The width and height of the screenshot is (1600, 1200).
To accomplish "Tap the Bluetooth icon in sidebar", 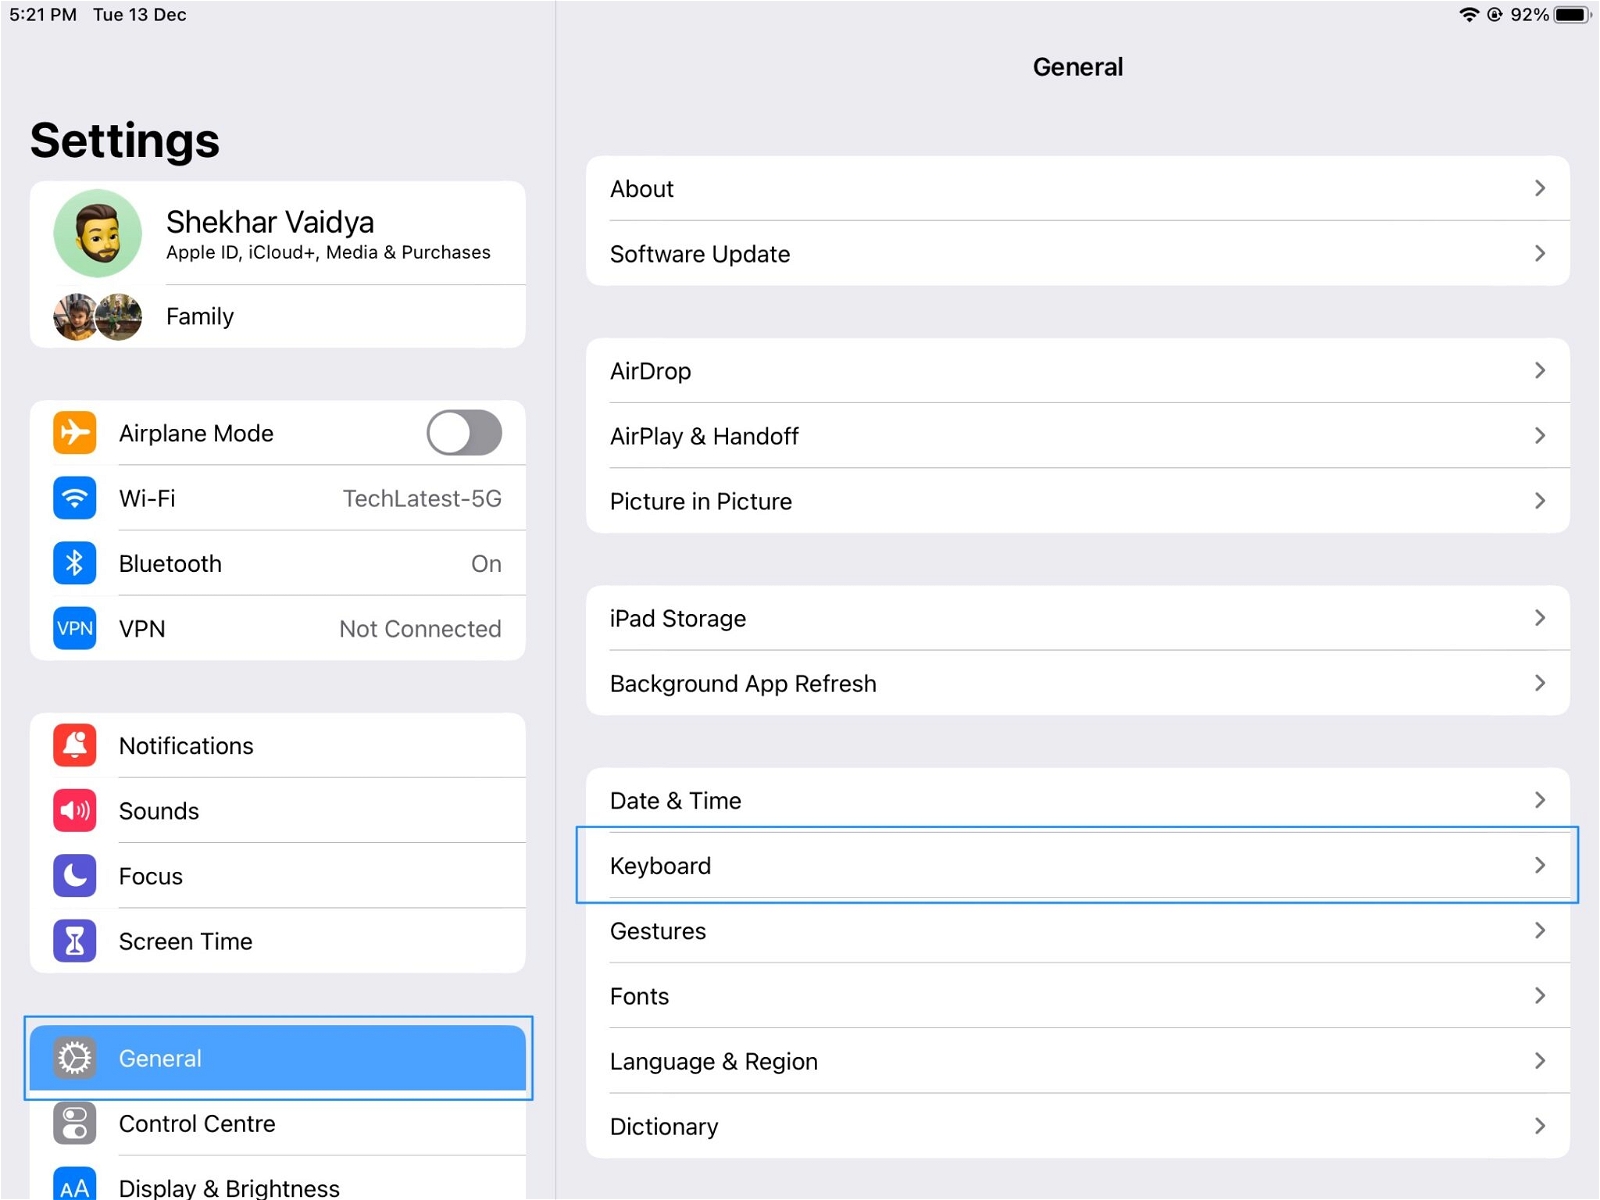I will (75, 563).
